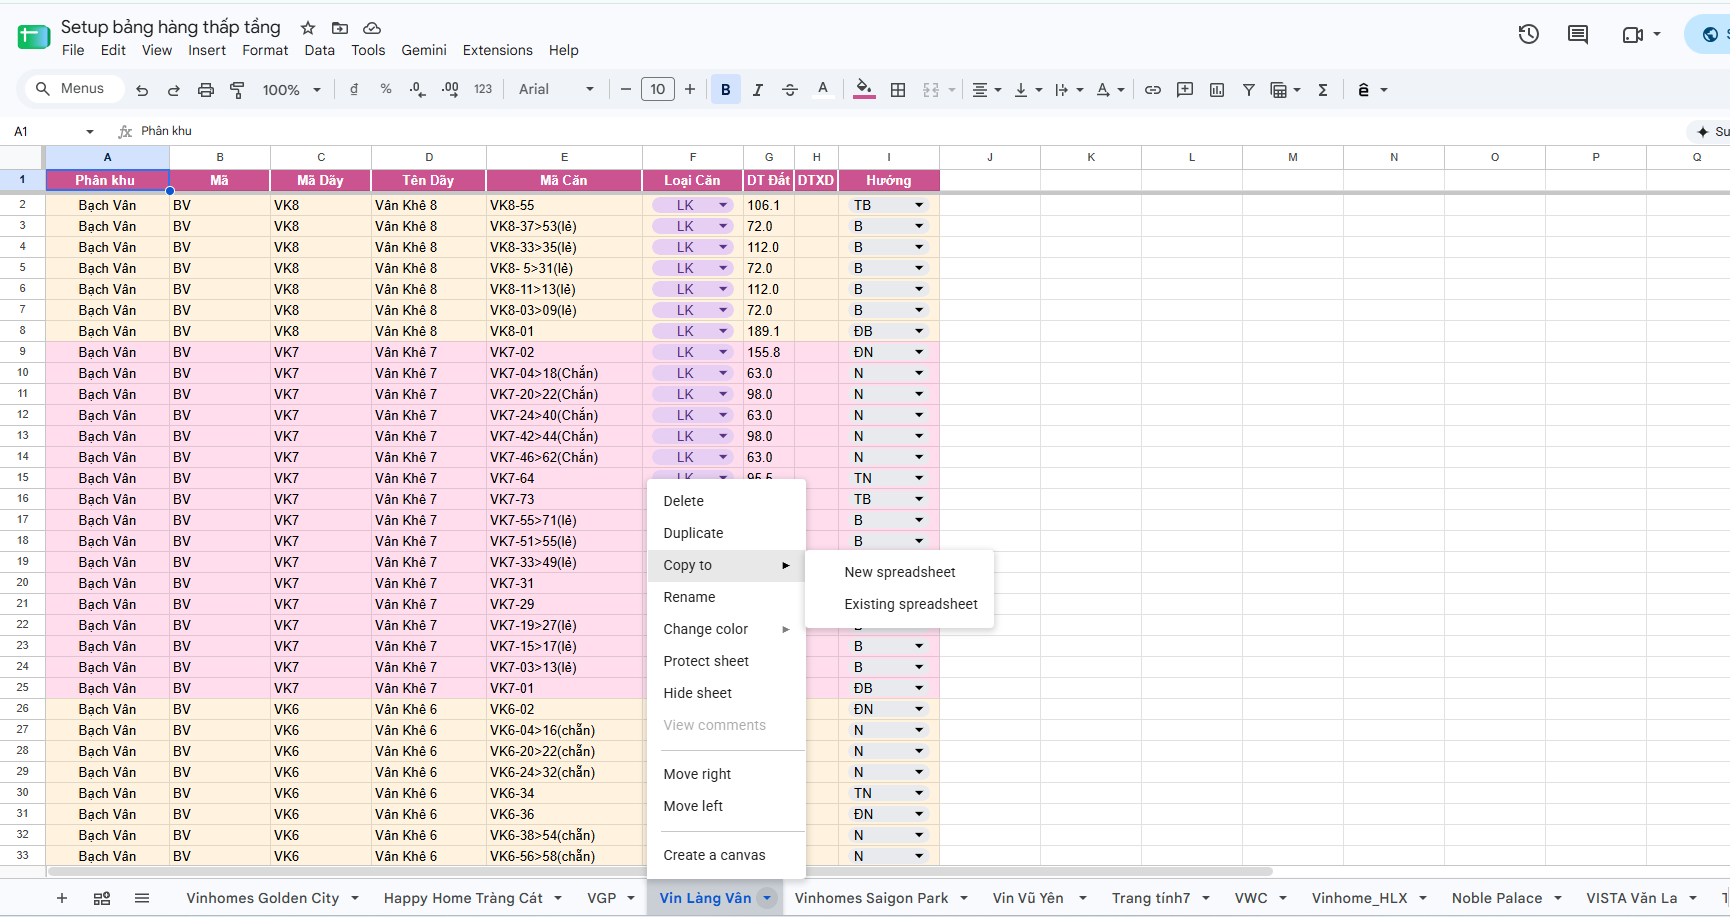Viewport: 1730px width, 917px height.
Task: Open the fill color picker
Action: tap(864, 90)
